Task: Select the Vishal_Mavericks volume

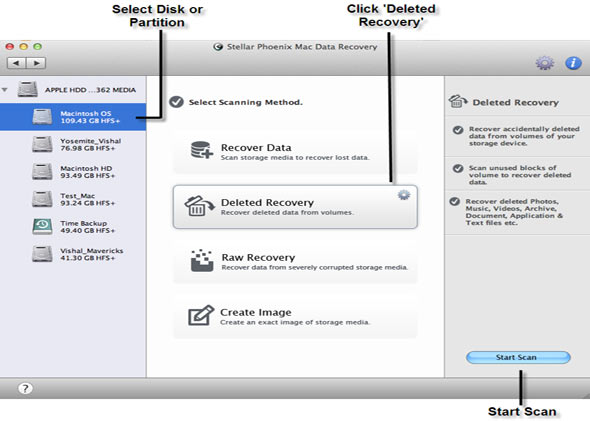Action: pos(73,254)
